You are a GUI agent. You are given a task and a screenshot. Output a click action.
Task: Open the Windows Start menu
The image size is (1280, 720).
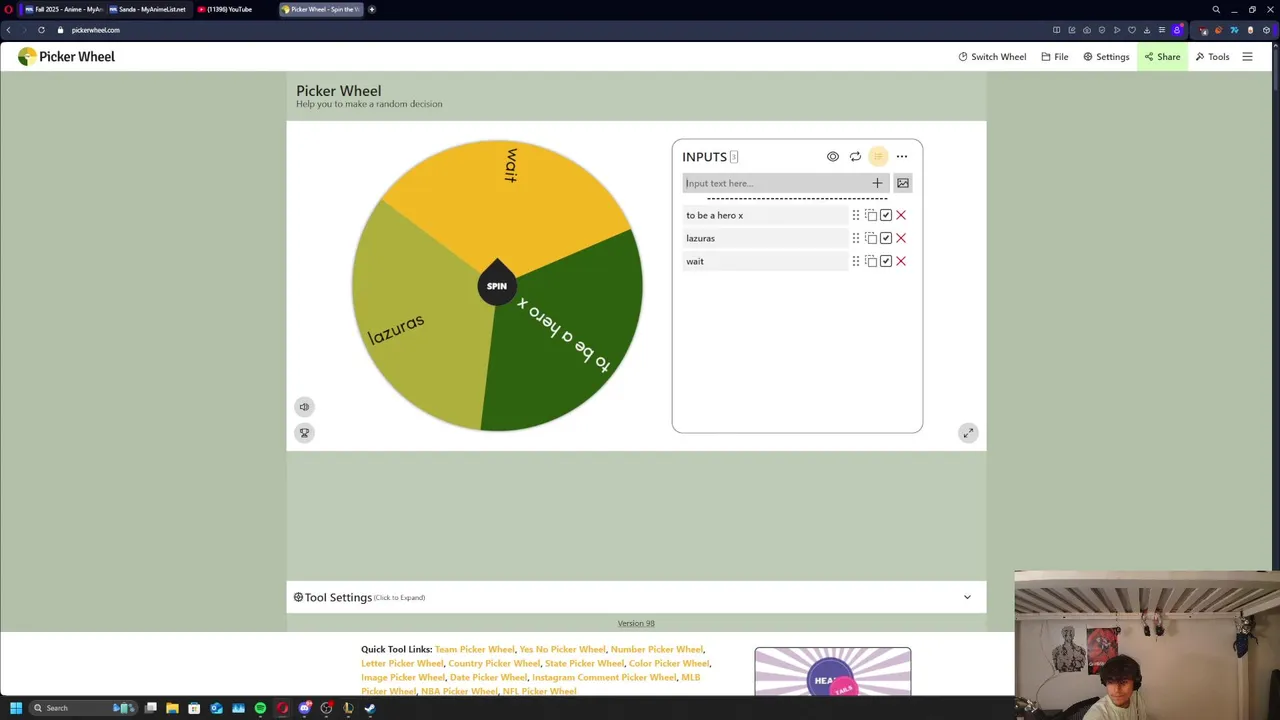coord(16,708)
